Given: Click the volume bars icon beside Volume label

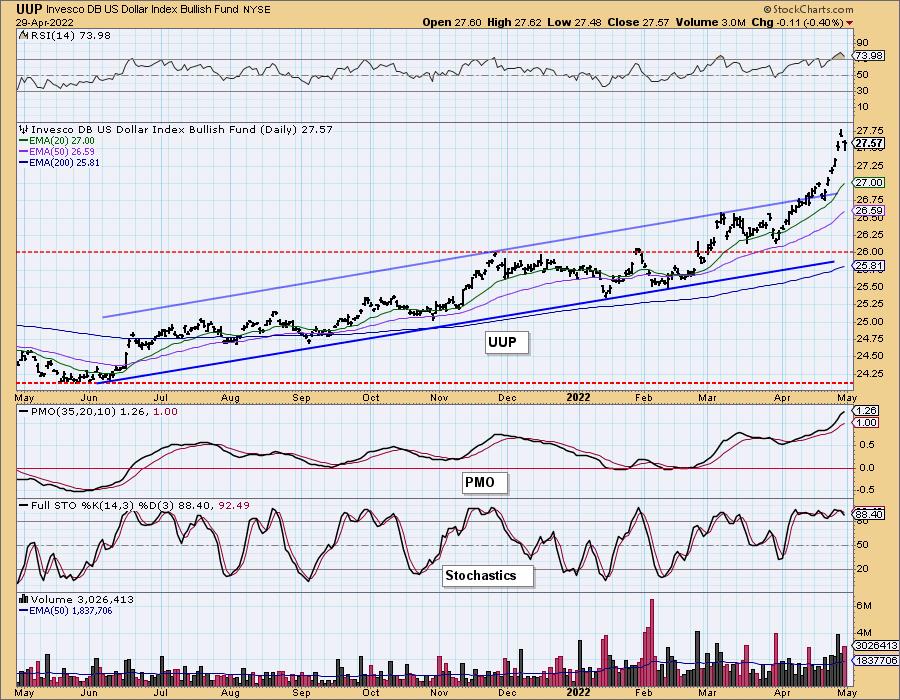Looking at the screenshot, I should [24, 600].
